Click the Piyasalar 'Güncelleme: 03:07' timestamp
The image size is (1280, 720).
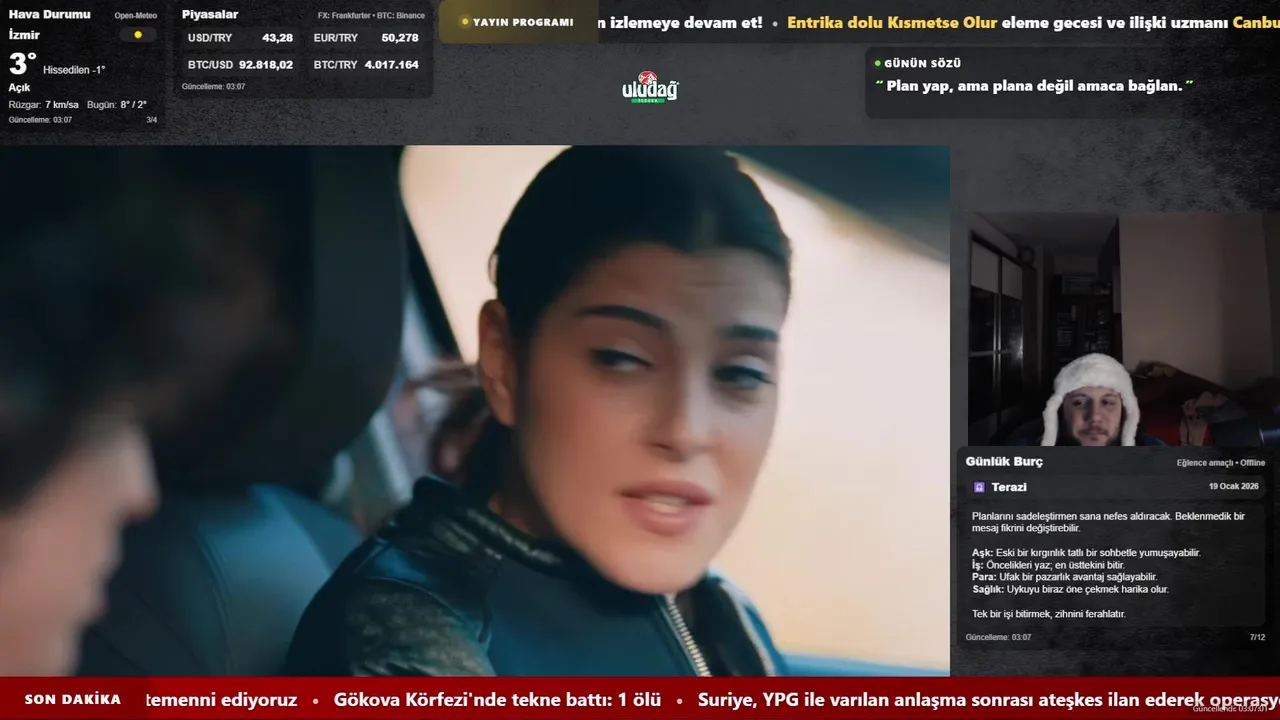point(213,87)
